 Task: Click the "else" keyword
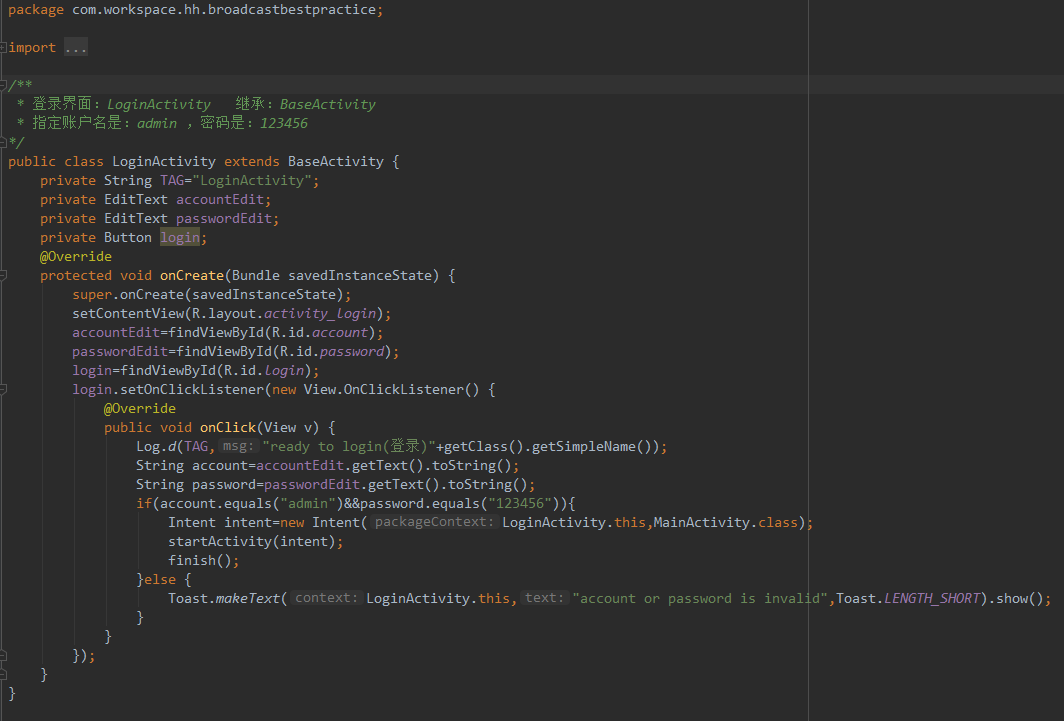pyautogui.click(x=160, y=579)
